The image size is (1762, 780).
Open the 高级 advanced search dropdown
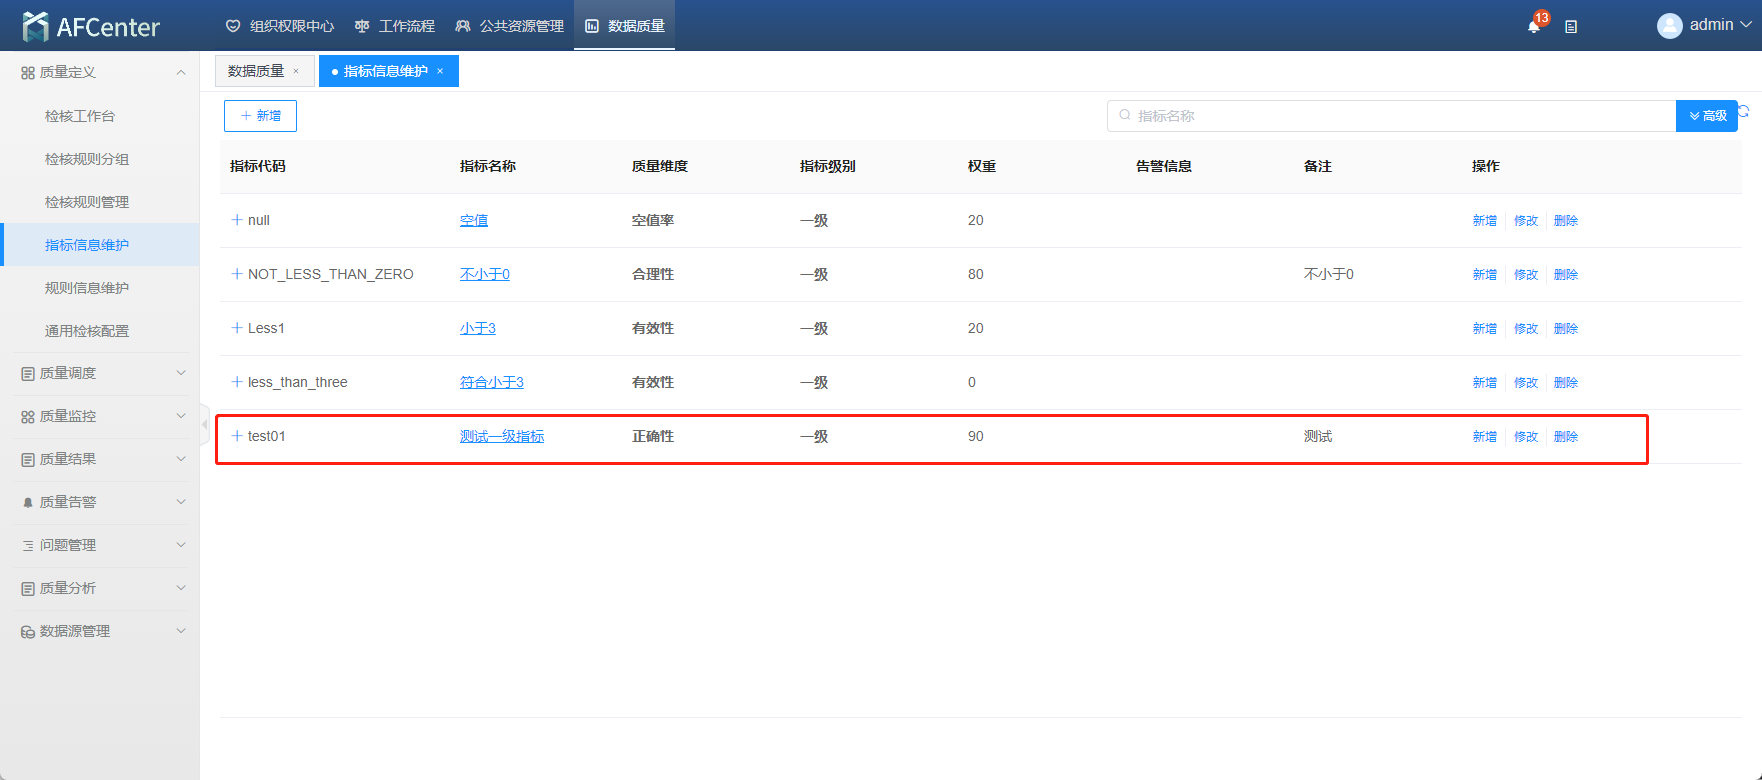point(1707,116)
